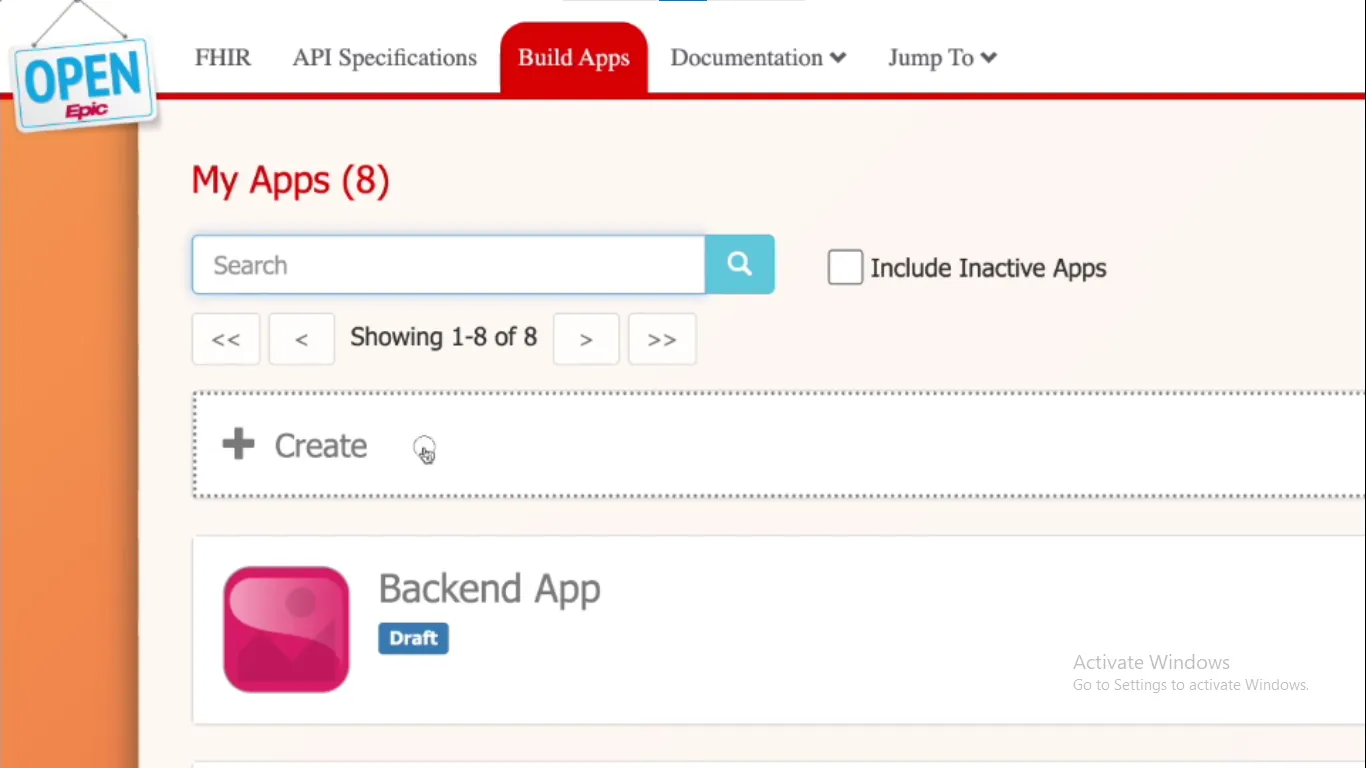Switch to the Build Apps tab
The height and width of the screenshot is (768, 1366).
tap(573, 57)
